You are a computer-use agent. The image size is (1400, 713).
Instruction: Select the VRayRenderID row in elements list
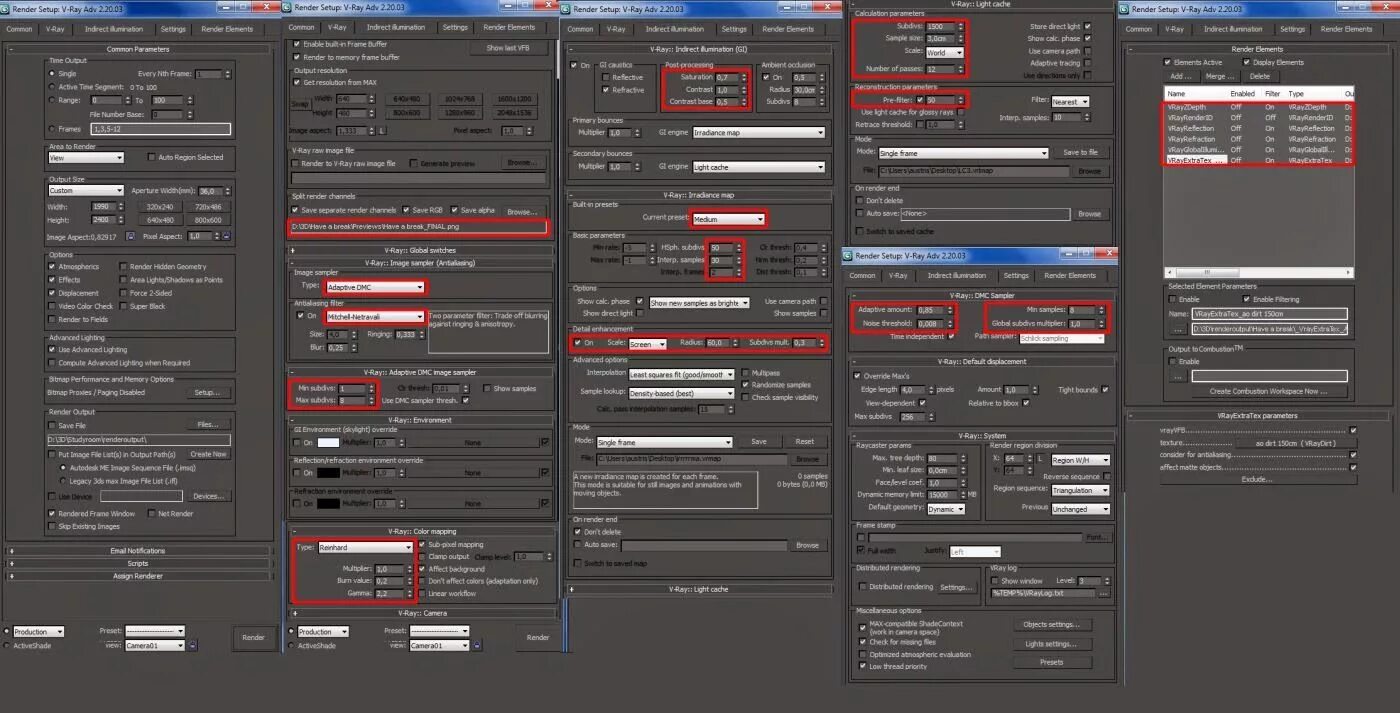(x=1259, y=117)
